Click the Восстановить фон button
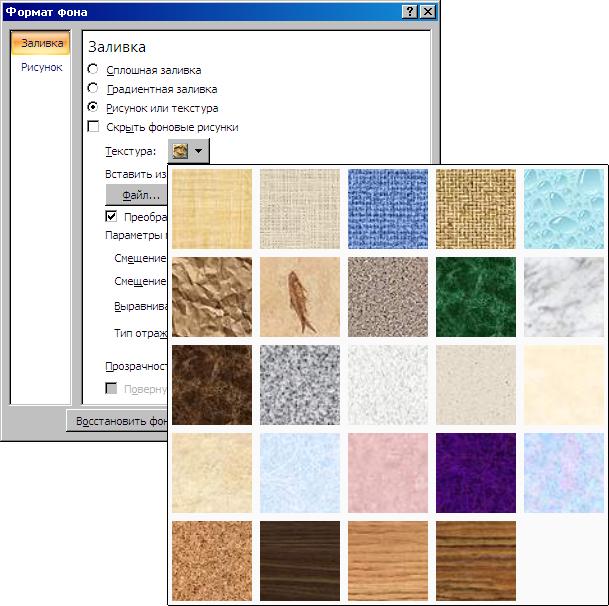The width and height of the screenshot is (609, 606). (x=117, y=421)
